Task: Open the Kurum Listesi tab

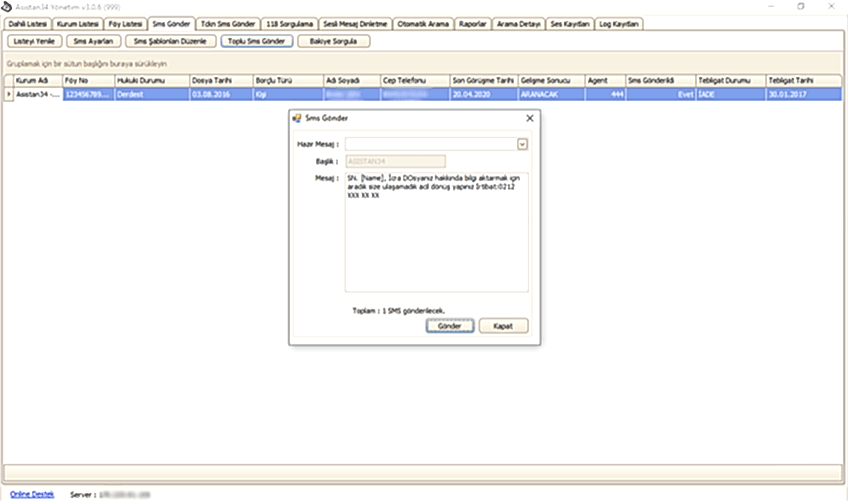Action: [x=79, y=23]
